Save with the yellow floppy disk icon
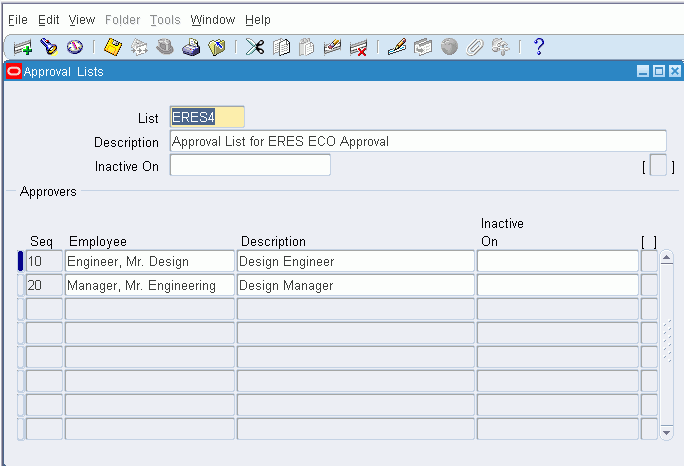This screenshot has width=684, height=466. [113, 47]
